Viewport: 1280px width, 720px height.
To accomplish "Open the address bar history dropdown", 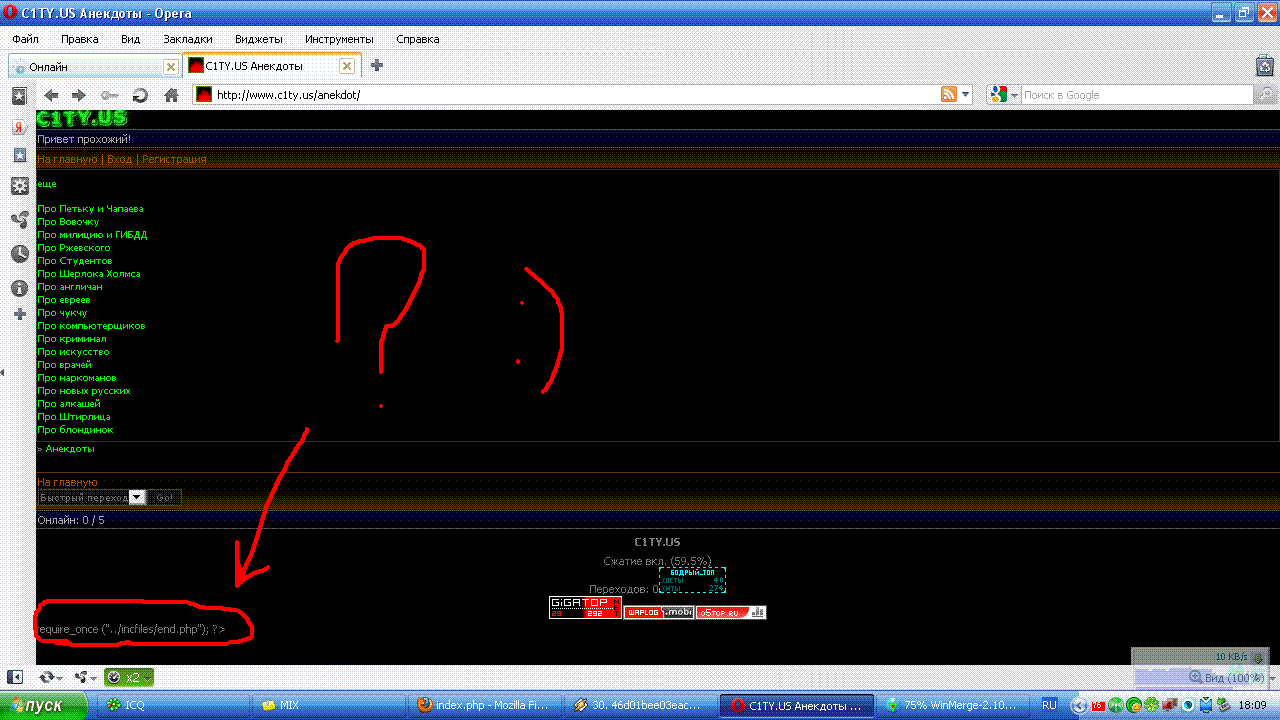I will point(966,95).
